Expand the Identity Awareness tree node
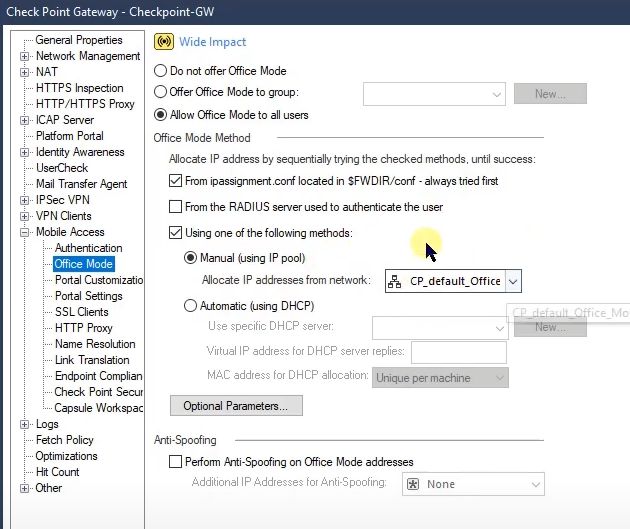Screen dimensions: 630x529 [25, 152]
